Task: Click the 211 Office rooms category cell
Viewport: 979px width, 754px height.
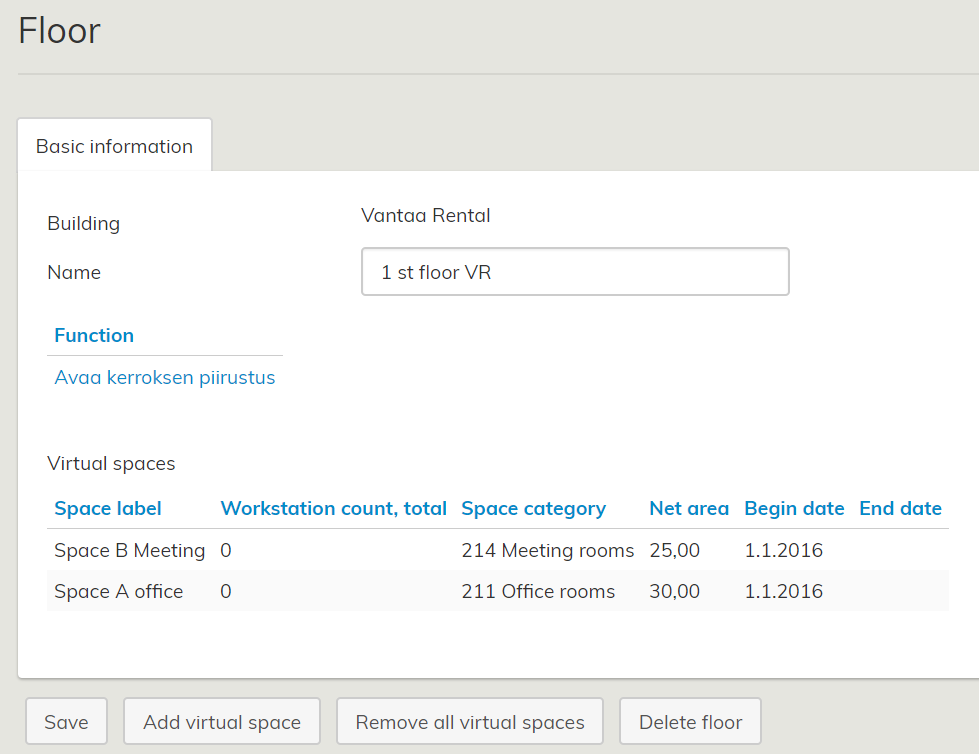Action: (x=538, y=591)
